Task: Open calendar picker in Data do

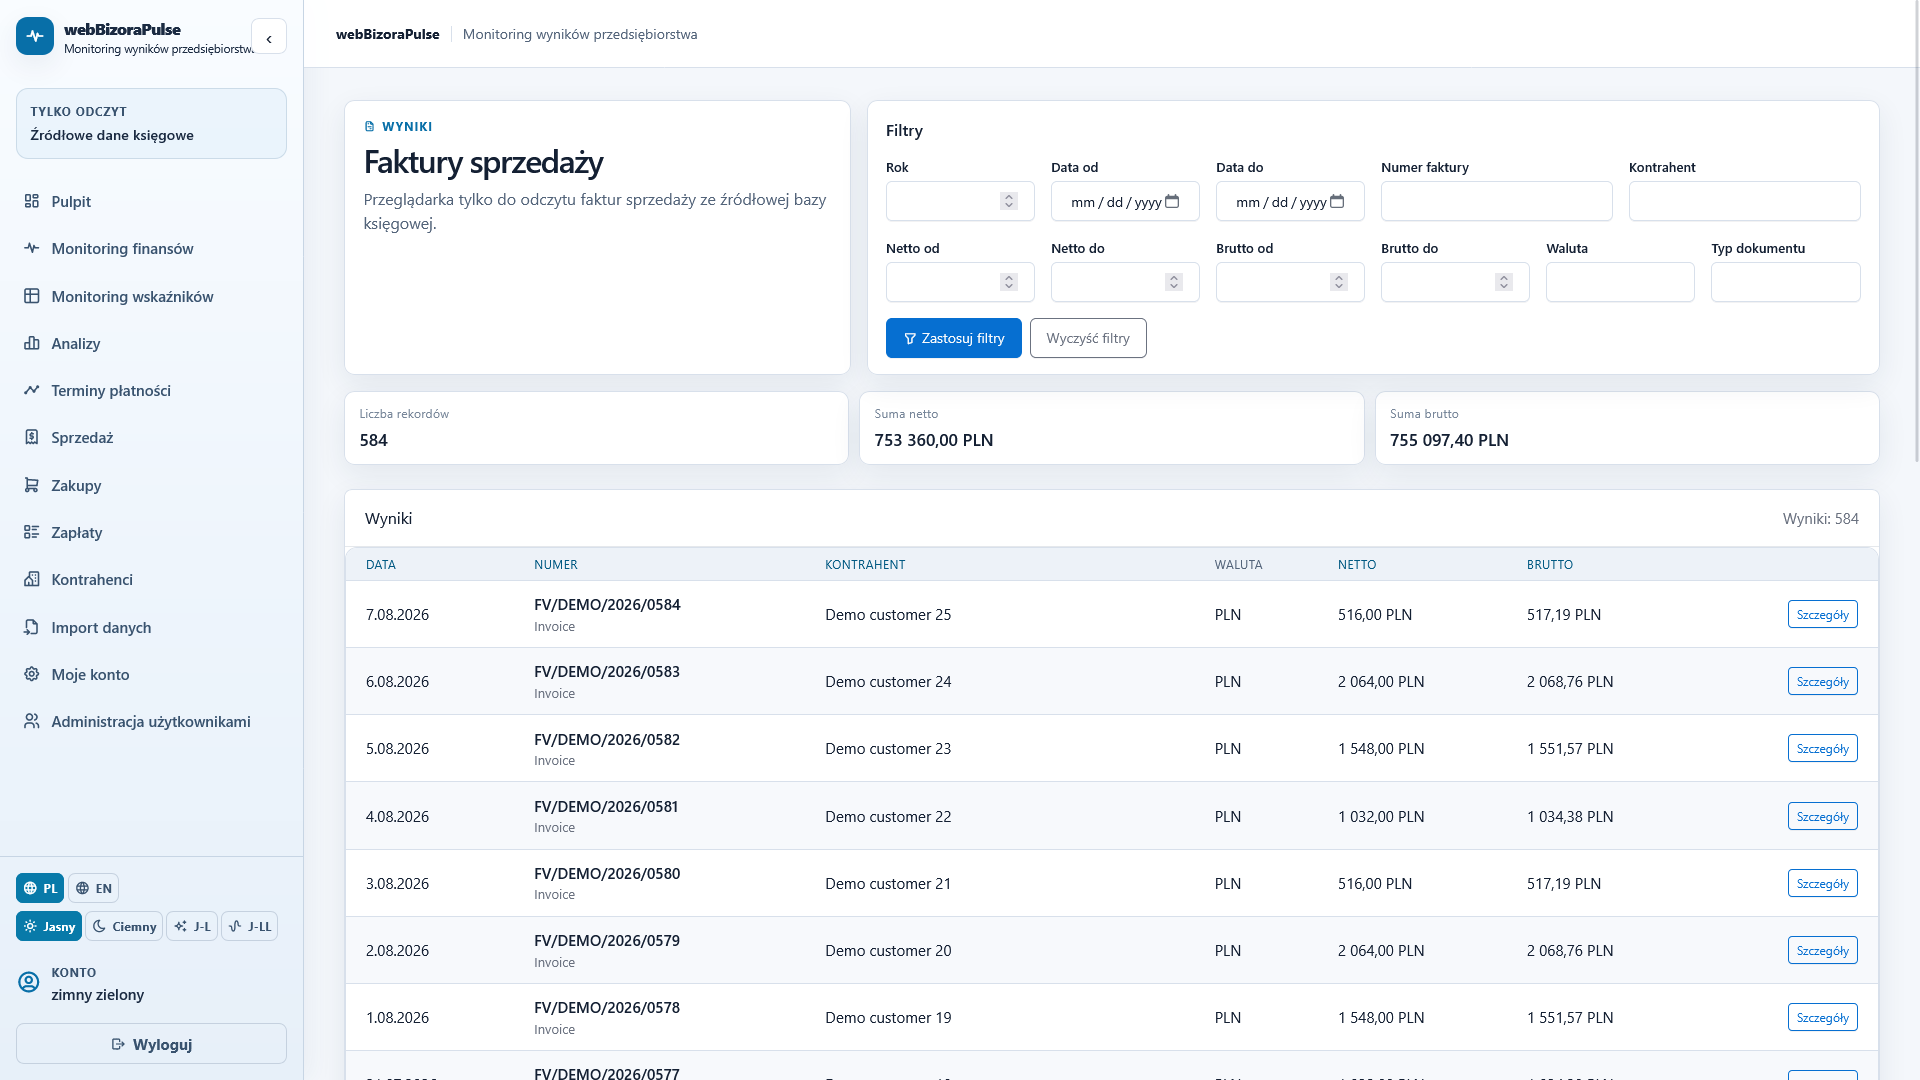Action: [1337, 201]
